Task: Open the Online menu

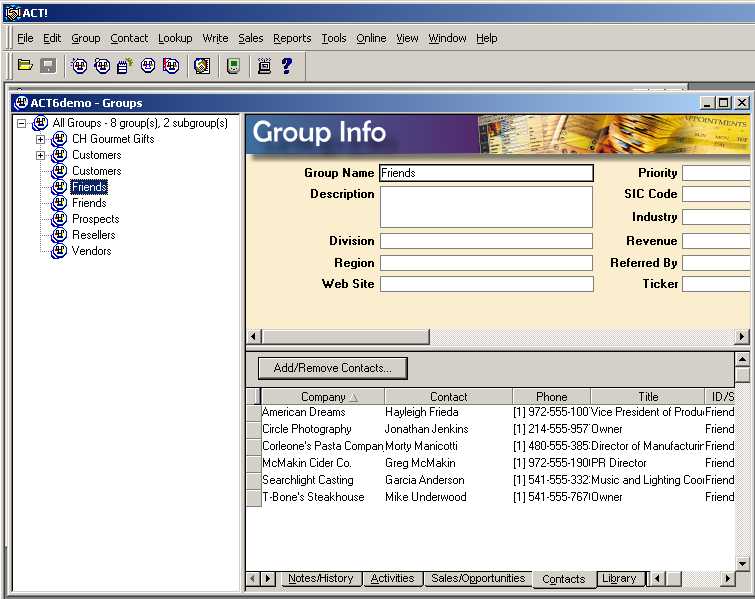Action: [371, 38]
